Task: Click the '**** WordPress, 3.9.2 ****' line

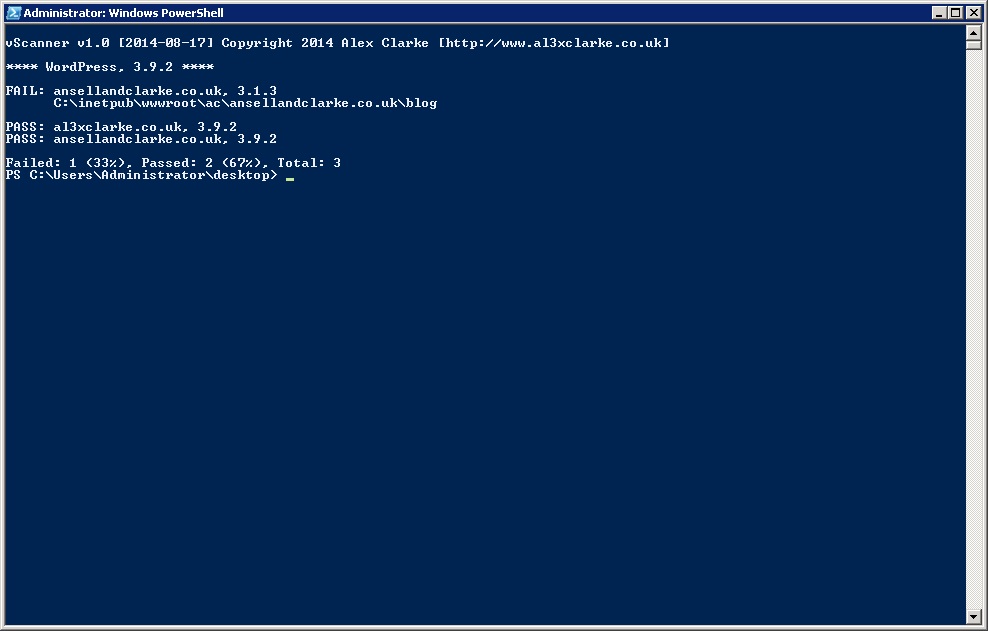Action: click(110, 67)
